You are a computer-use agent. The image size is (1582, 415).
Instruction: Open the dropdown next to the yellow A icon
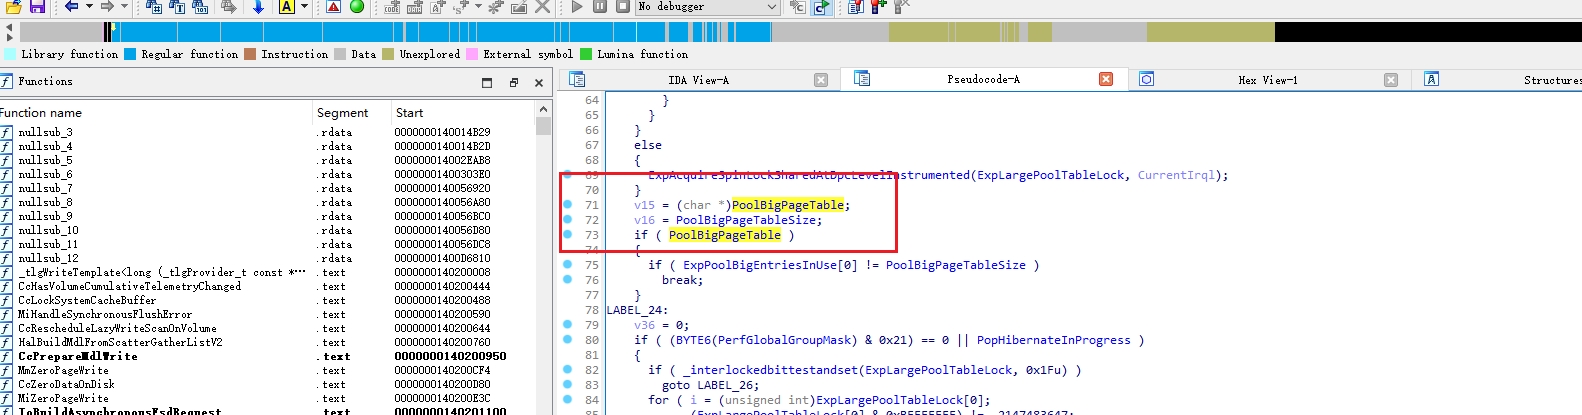click(304, 7)
